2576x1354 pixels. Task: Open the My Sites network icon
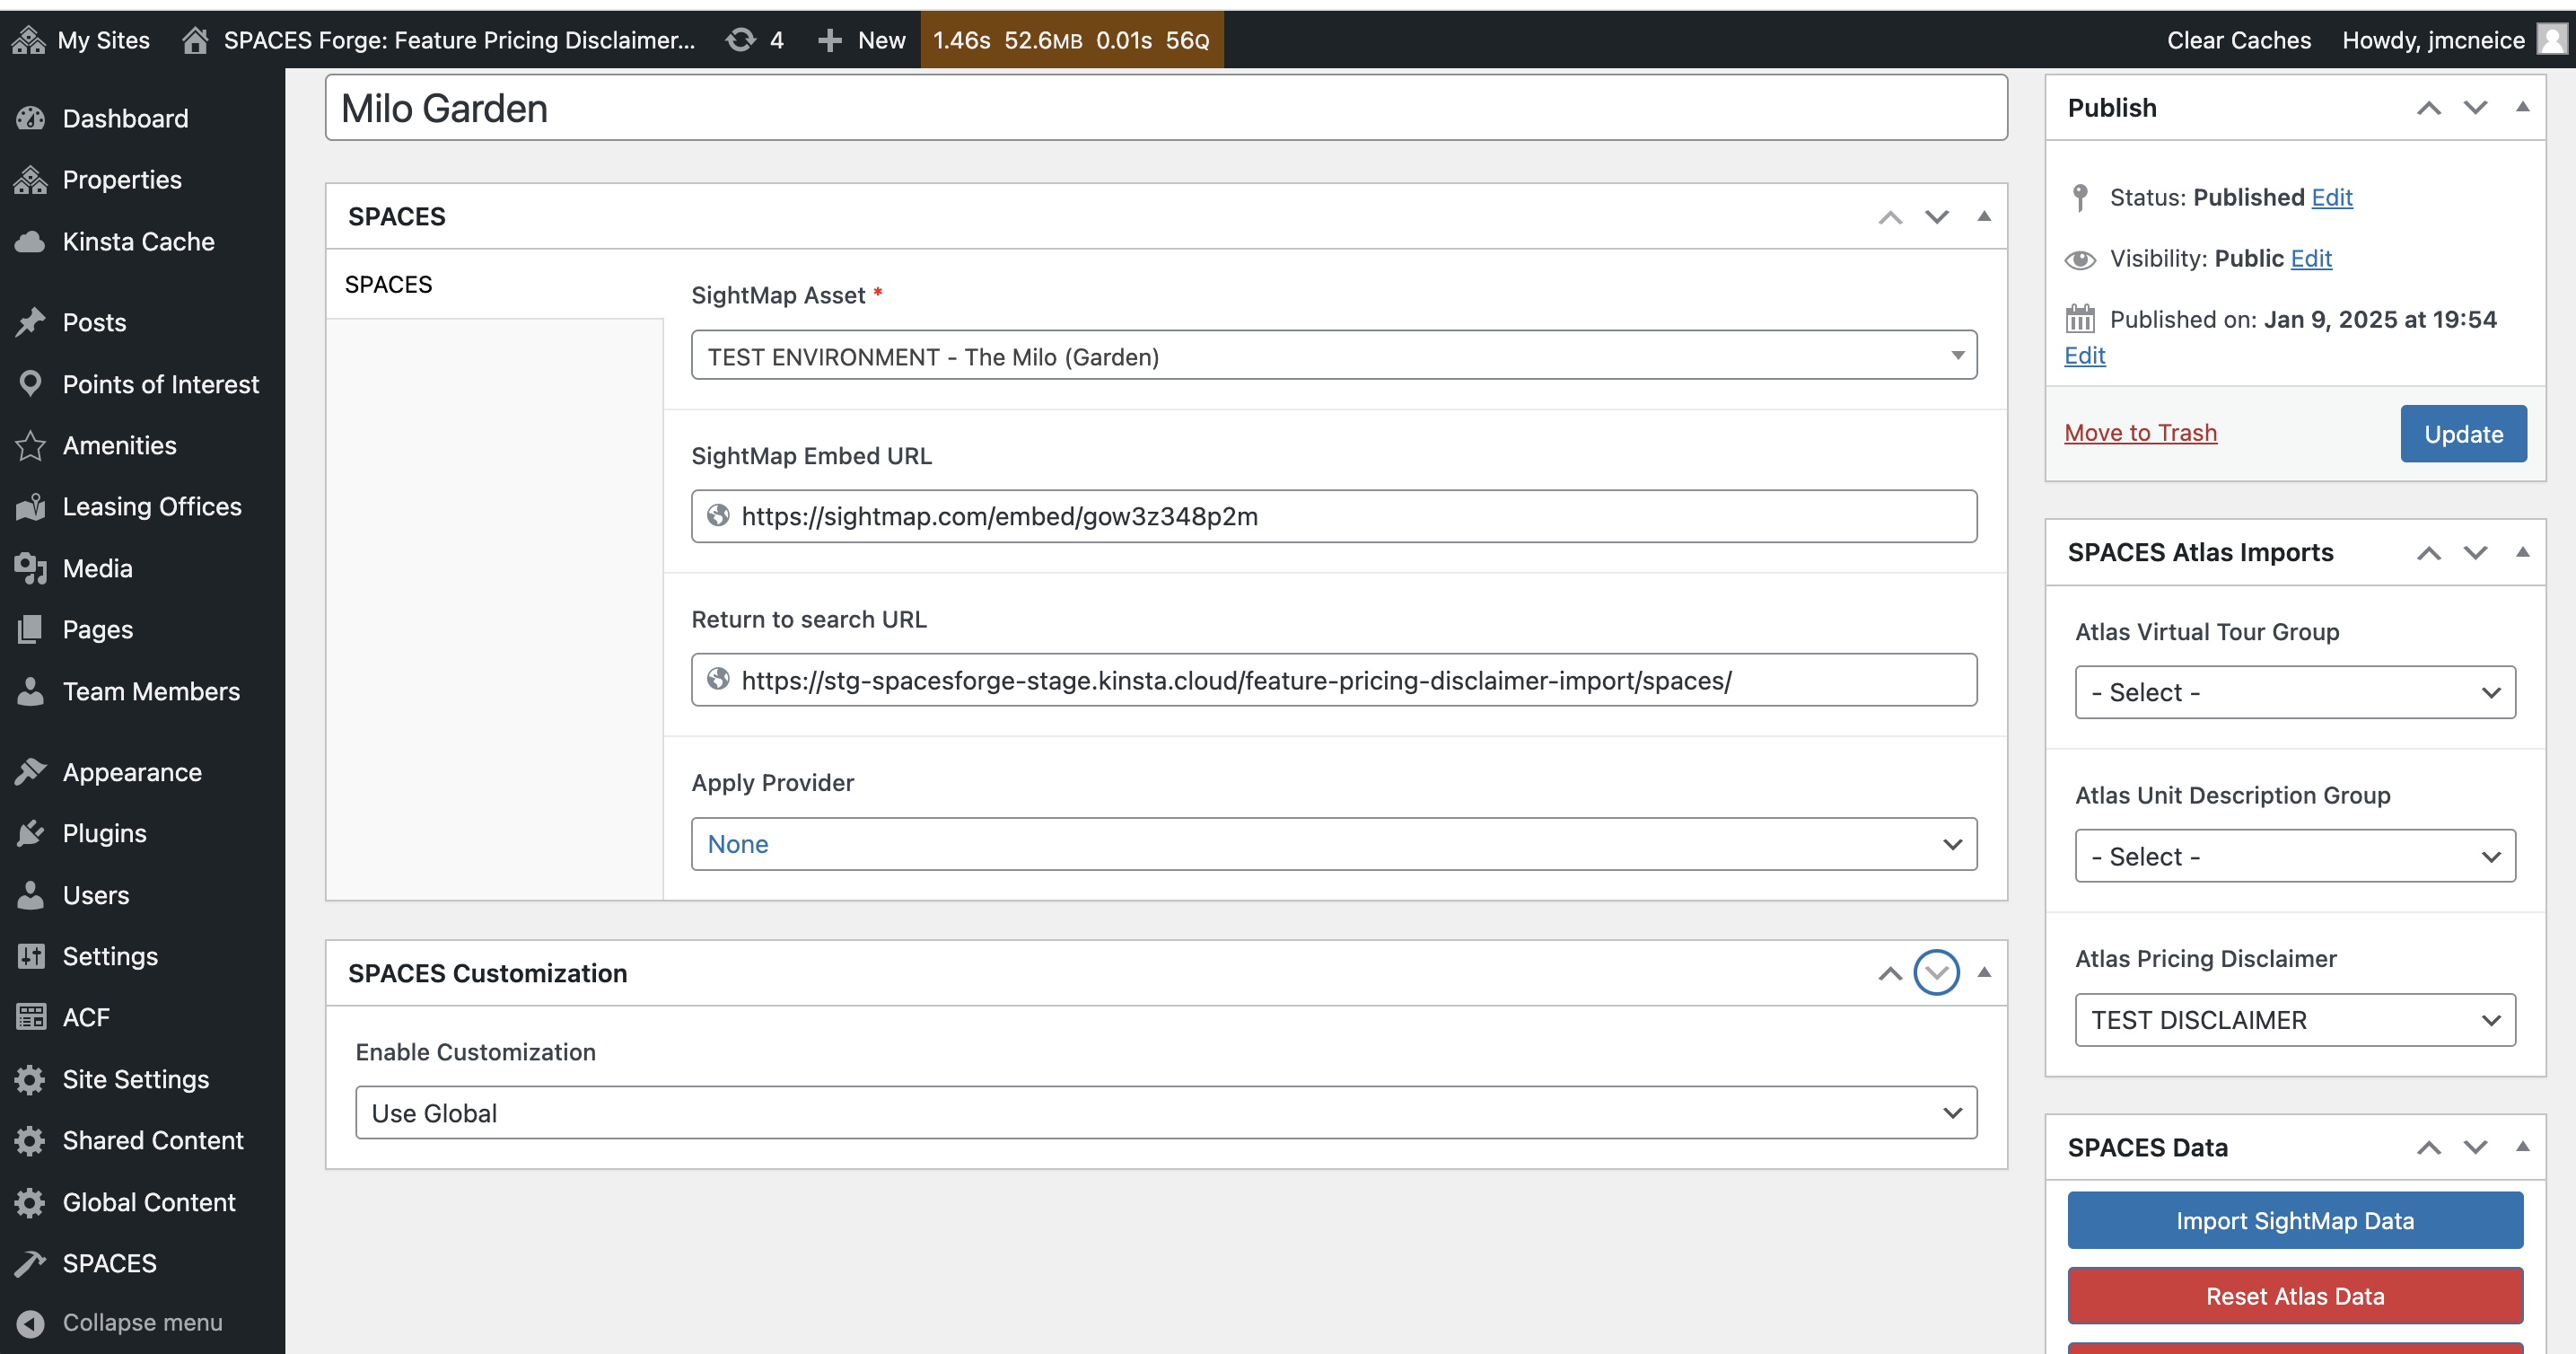[29, 40]
